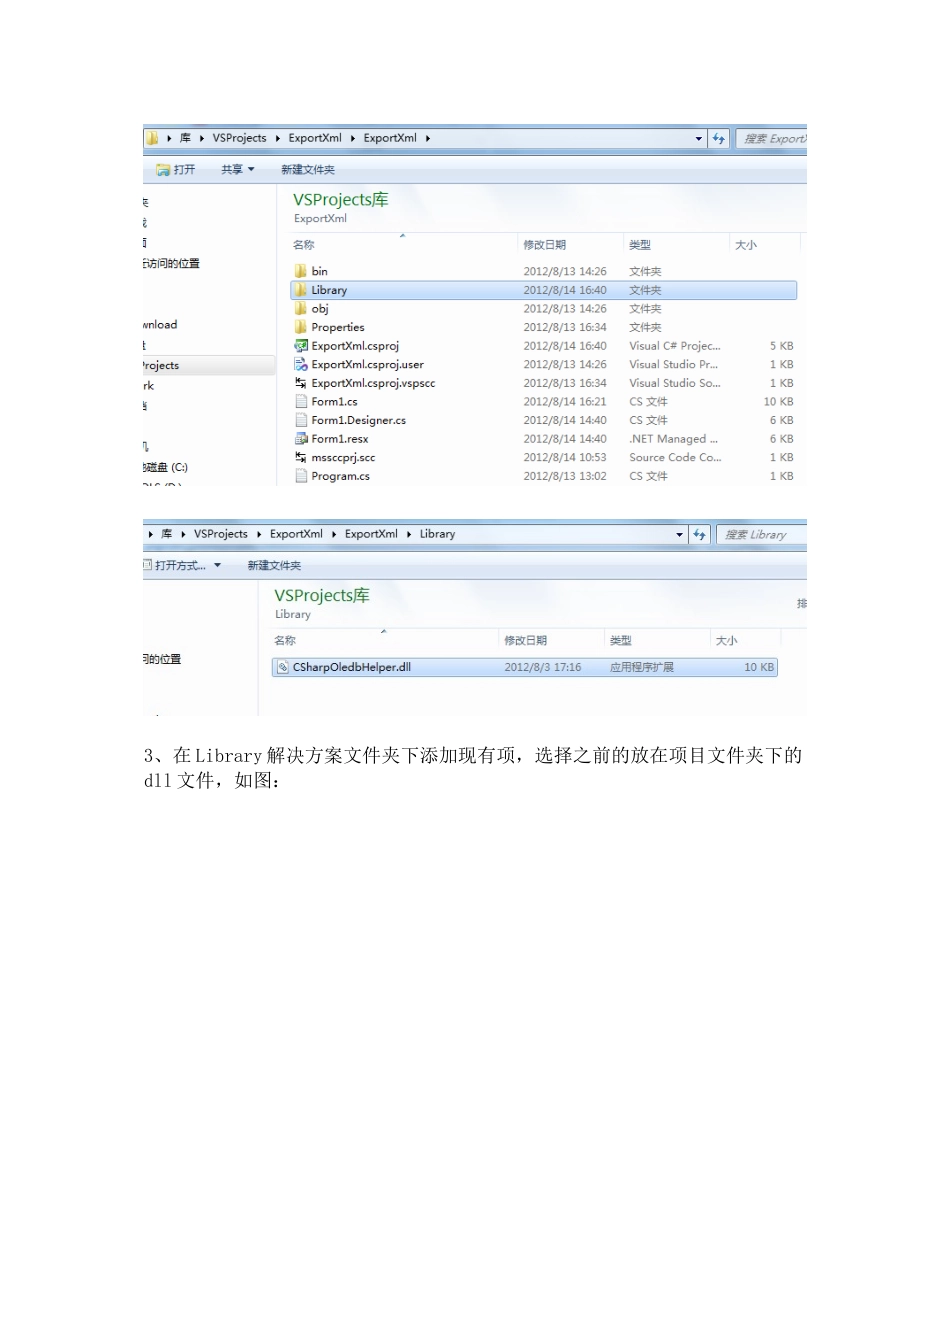Select 访问的位置 in upper navigation pane
The height and width of the screenshot is (1344, 950).
[172, 264]
